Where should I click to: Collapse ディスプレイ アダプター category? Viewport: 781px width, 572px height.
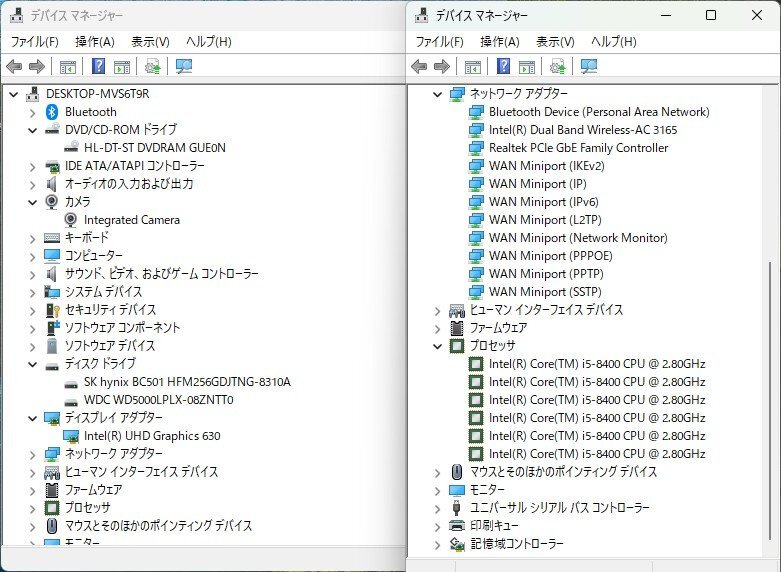point(32,418)
